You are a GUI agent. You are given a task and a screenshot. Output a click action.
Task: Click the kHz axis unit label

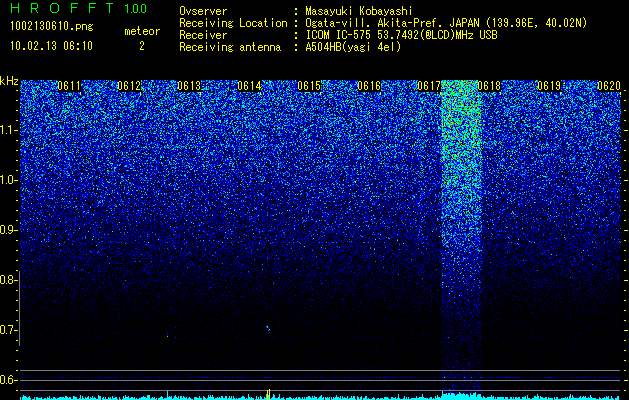[x=9, y=81]
